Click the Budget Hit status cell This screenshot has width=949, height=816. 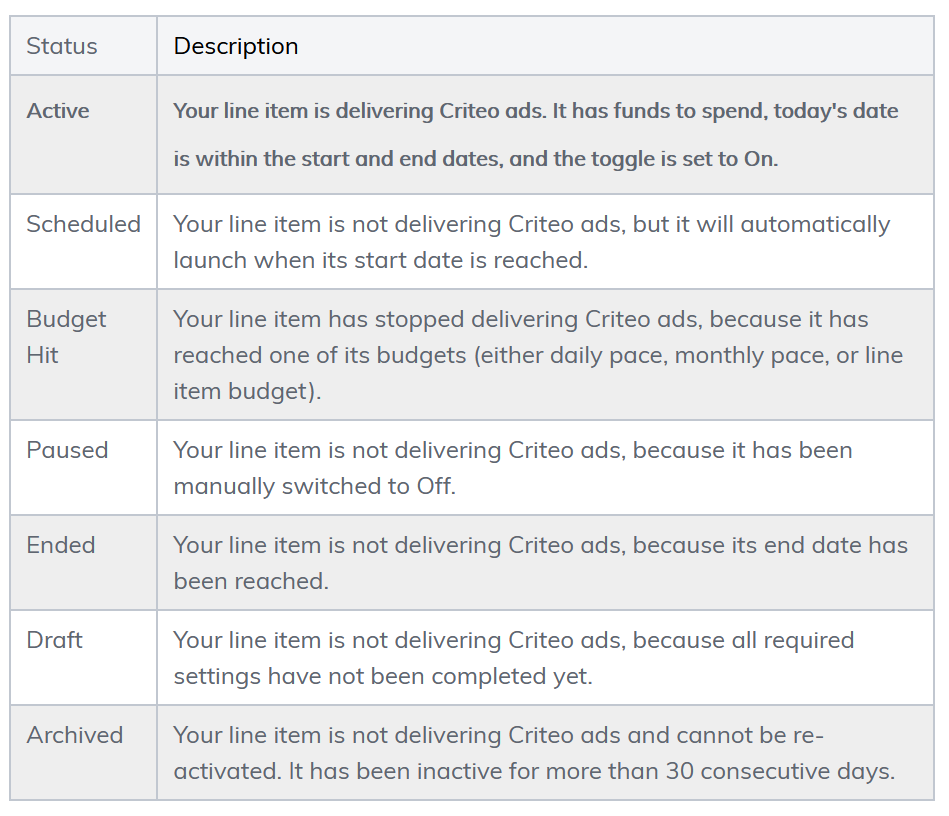pyautogui.click(x=66, y=337)
